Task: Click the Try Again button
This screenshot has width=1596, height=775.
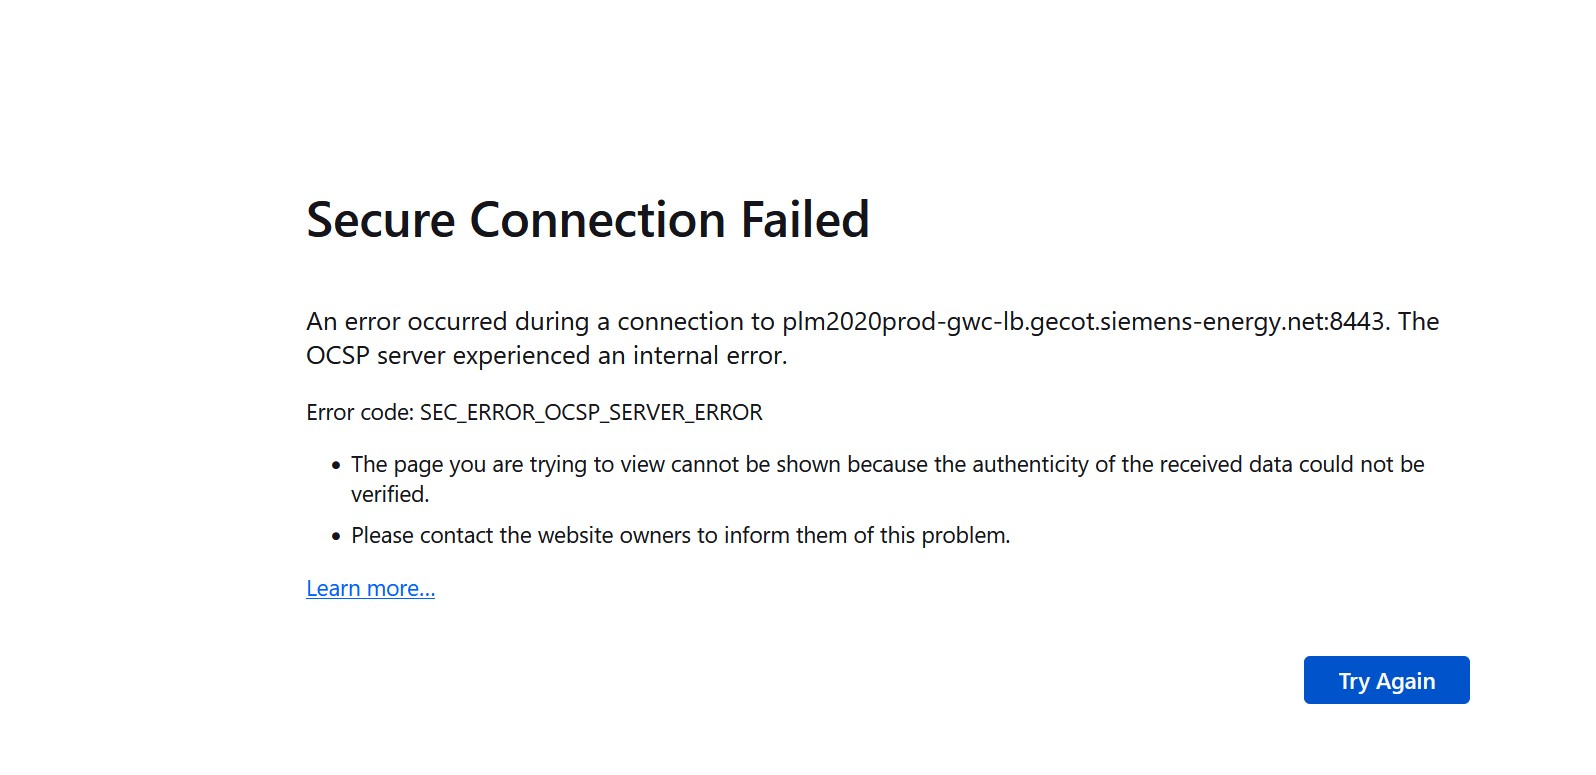Action: pyautogui.click(x=1386, y=681)
